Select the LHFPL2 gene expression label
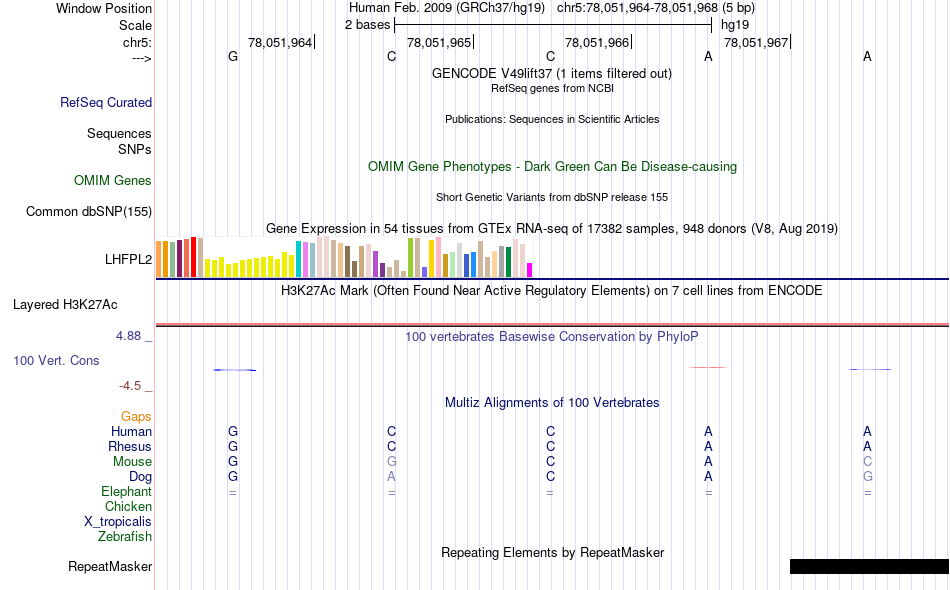This screenshot has height=590, width=950. tap(128, 259)
